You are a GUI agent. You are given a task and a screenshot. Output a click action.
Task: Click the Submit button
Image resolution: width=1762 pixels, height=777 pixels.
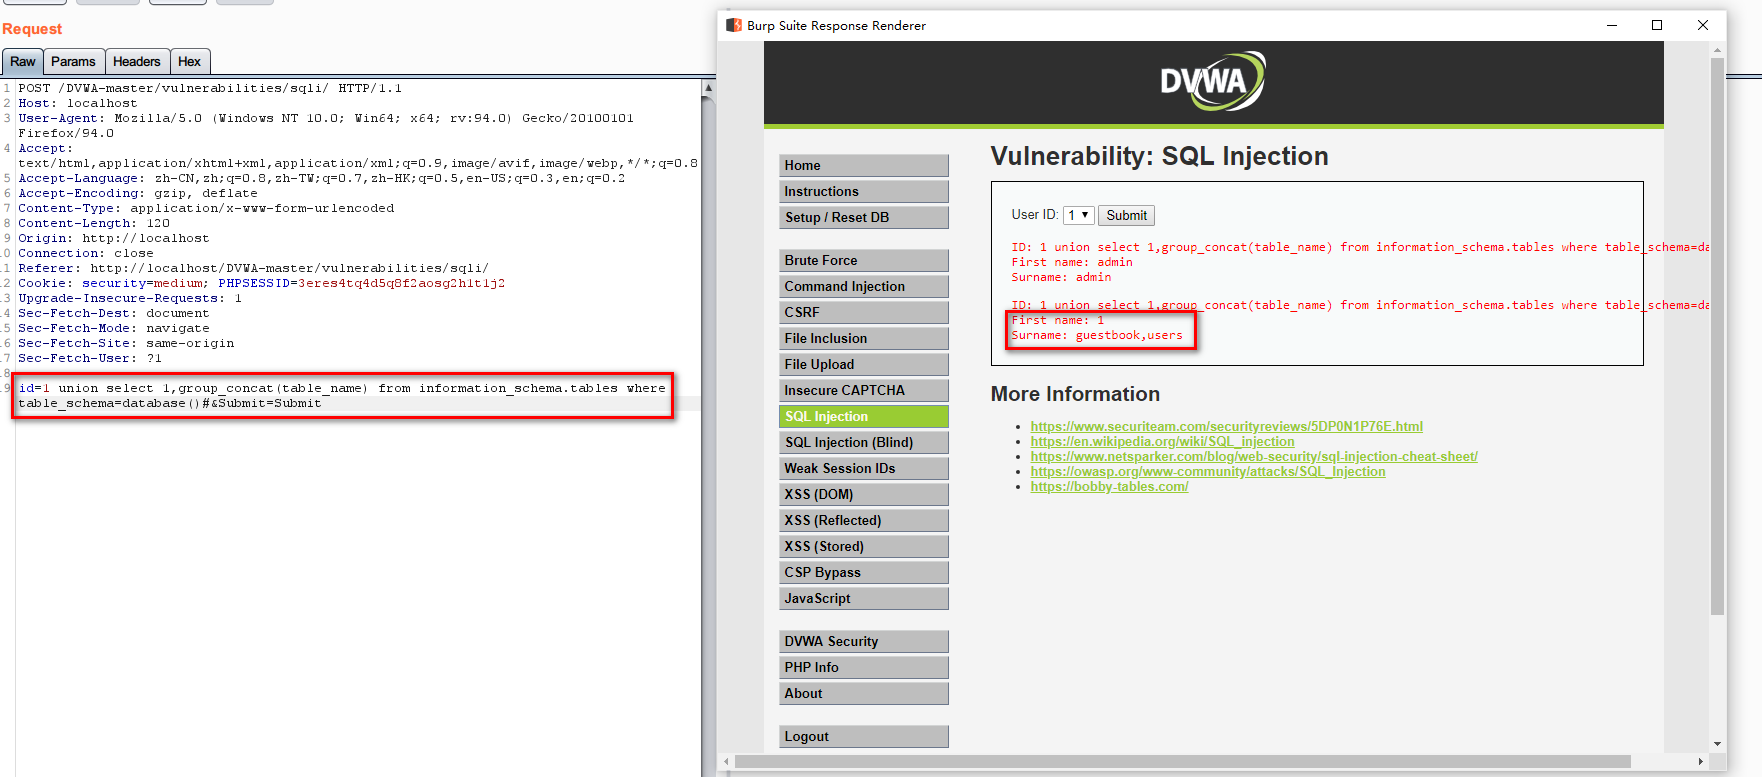click(x=1126, y=215)
